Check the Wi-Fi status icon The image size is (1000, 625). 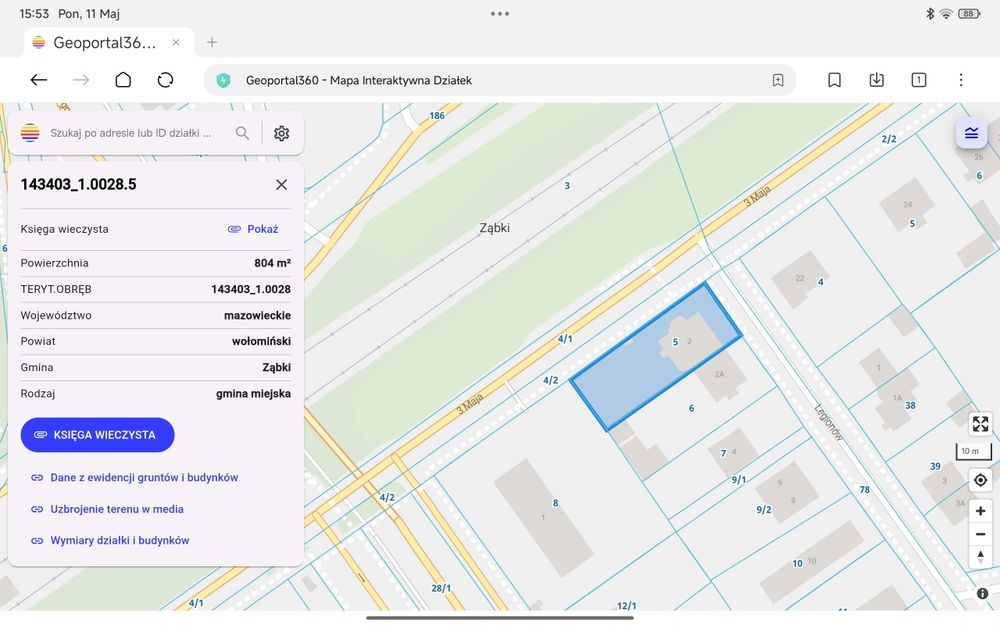tap(946, 13)
